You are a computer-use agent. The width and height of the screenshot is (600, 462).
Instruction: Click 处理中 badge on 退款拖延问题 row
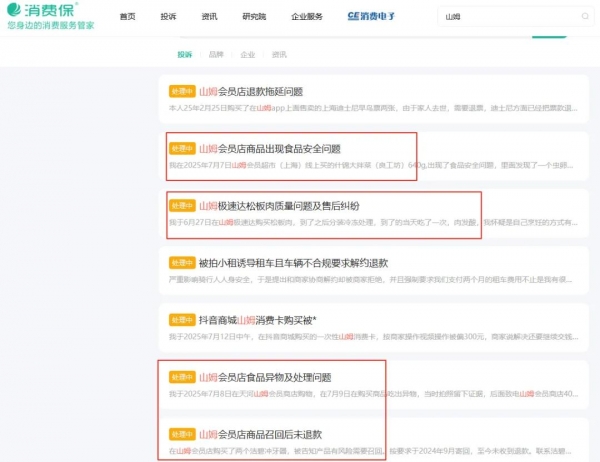pyautogui.click(x=182, y=91)
